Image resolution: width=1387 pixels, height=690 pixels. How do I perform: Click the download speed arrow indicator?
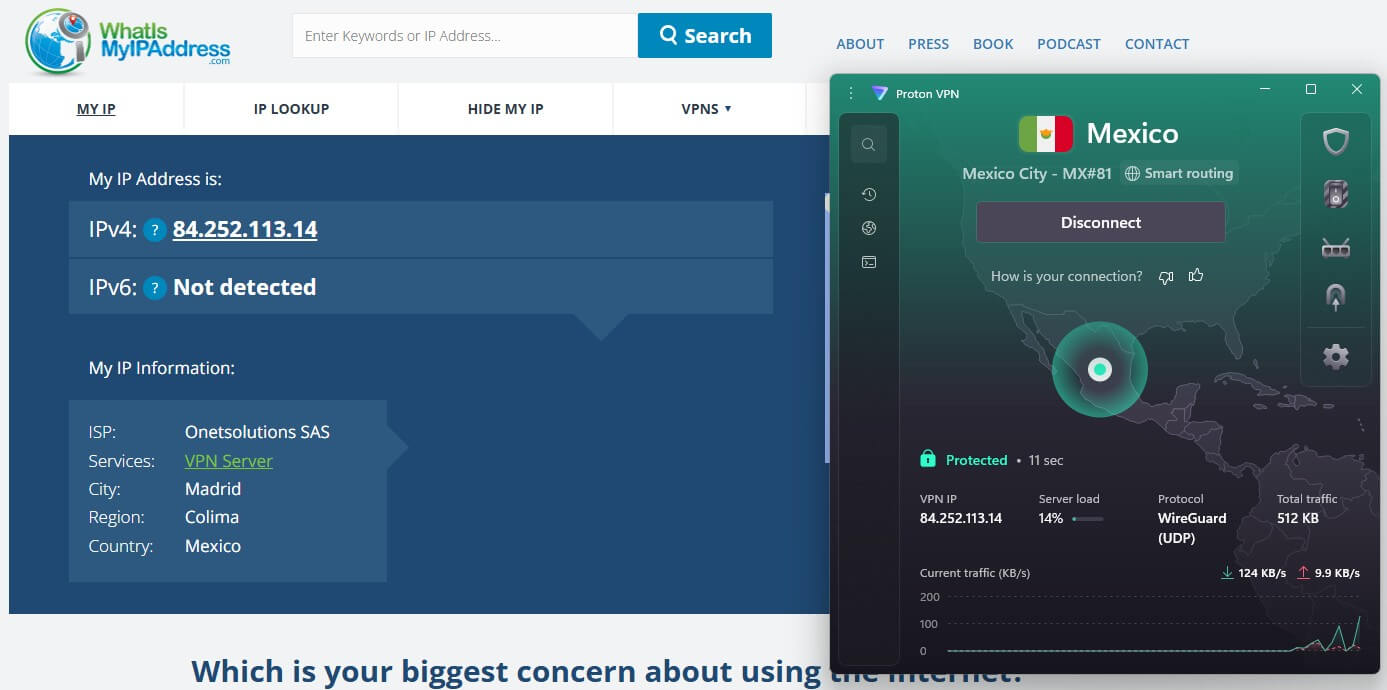[x=1227, y=573]
